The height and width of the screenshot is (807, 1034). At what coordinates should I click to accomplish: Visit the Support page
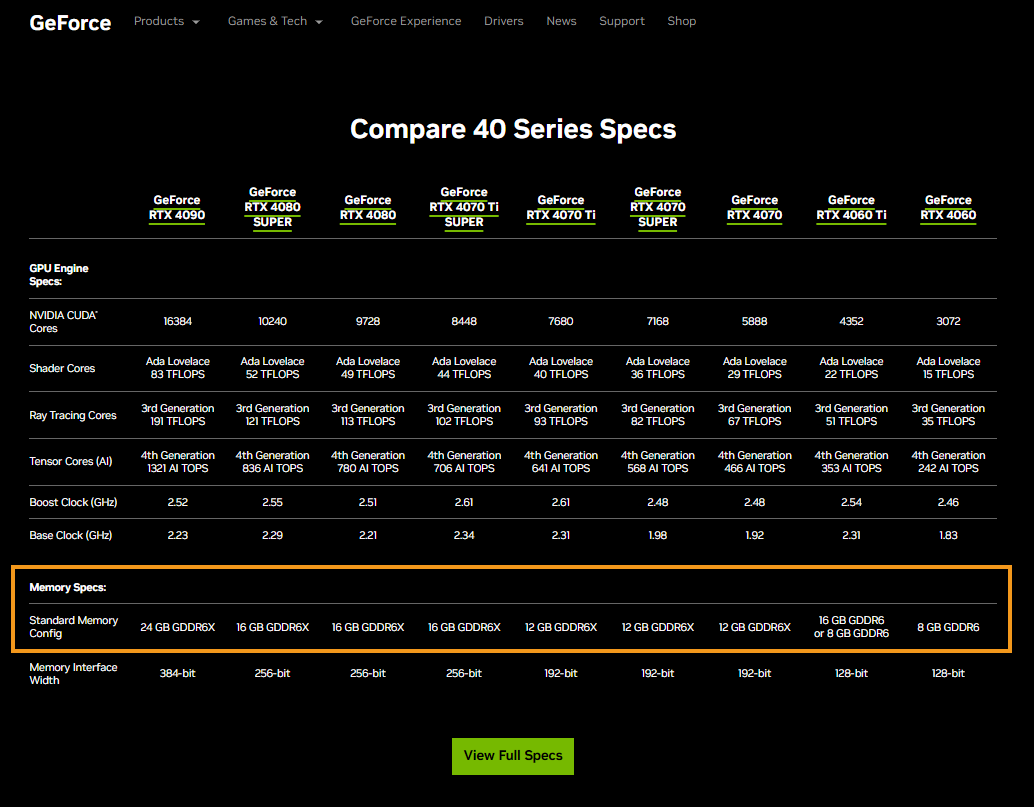pyautogui.click(x=622, y=21)
